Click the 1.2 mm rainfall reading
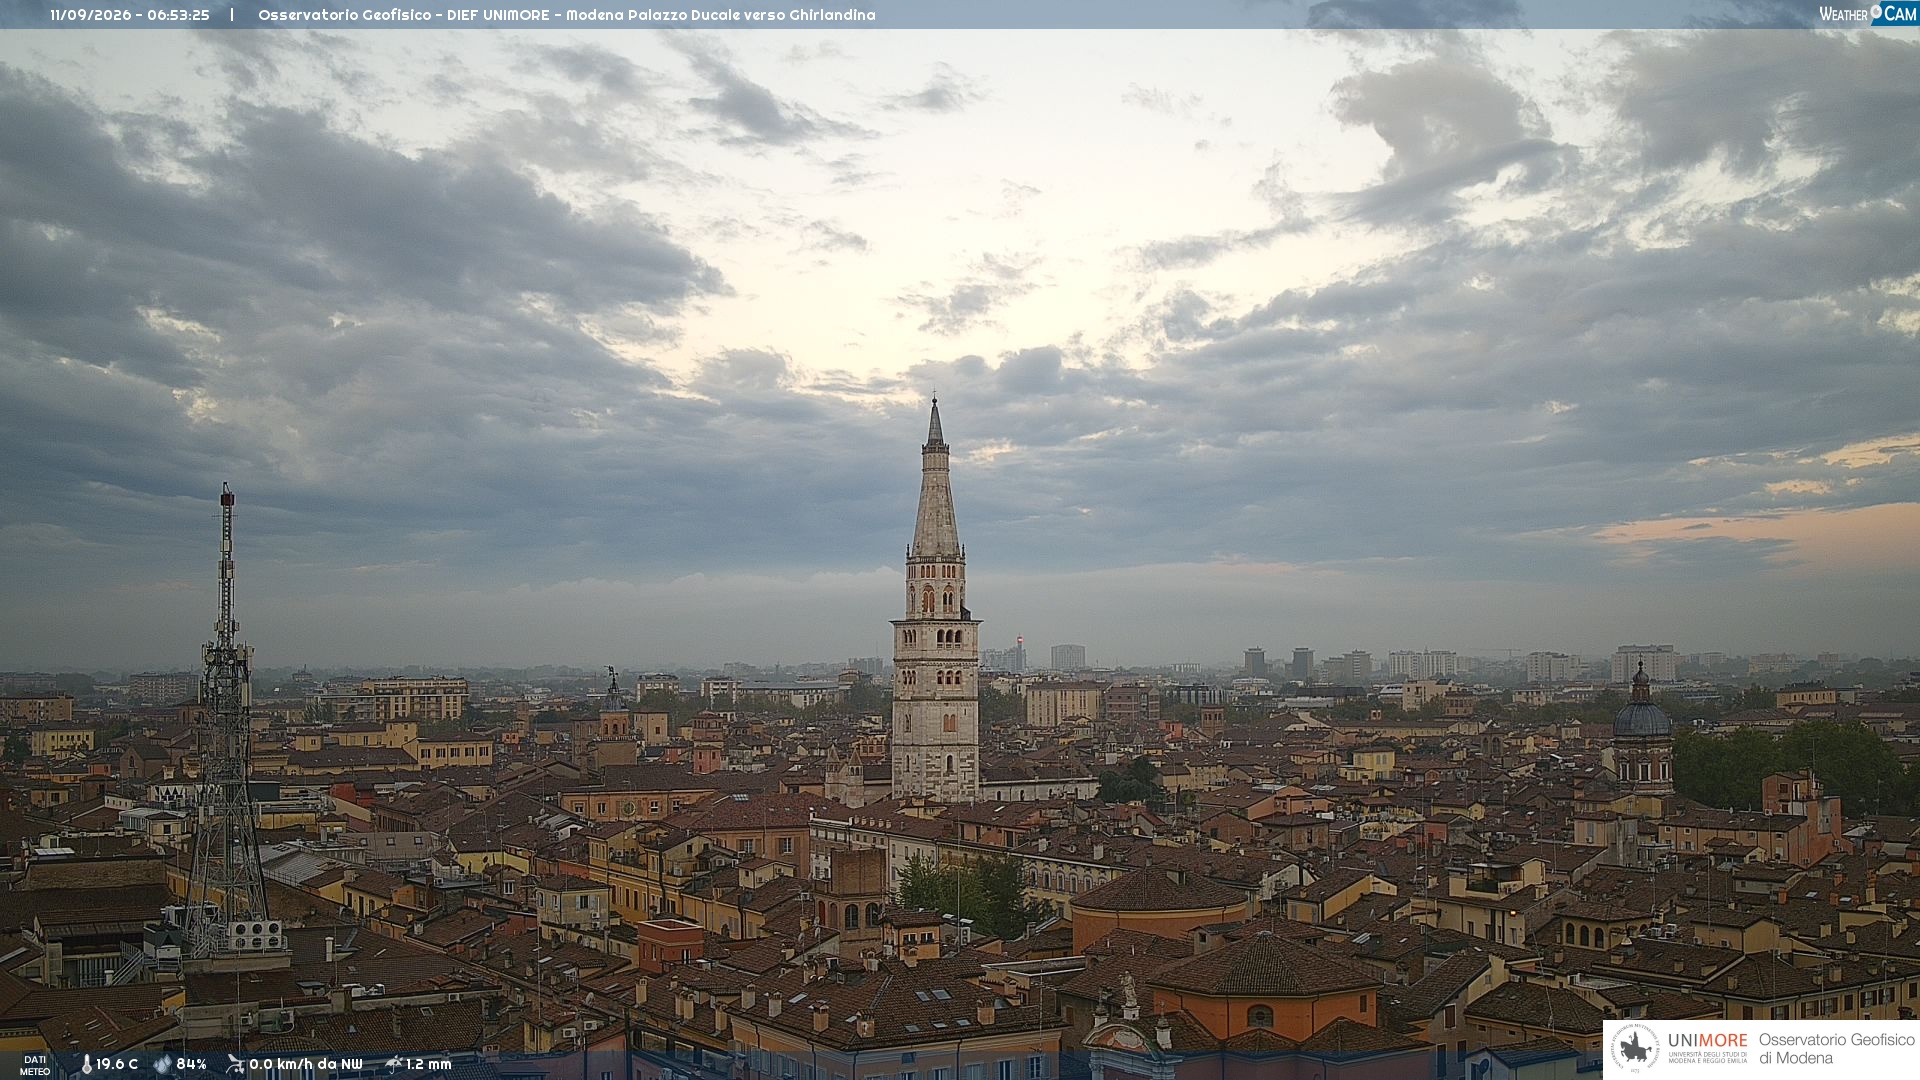The height and width of the screenshot is (1080, 1920). [x=429, y=1064]
